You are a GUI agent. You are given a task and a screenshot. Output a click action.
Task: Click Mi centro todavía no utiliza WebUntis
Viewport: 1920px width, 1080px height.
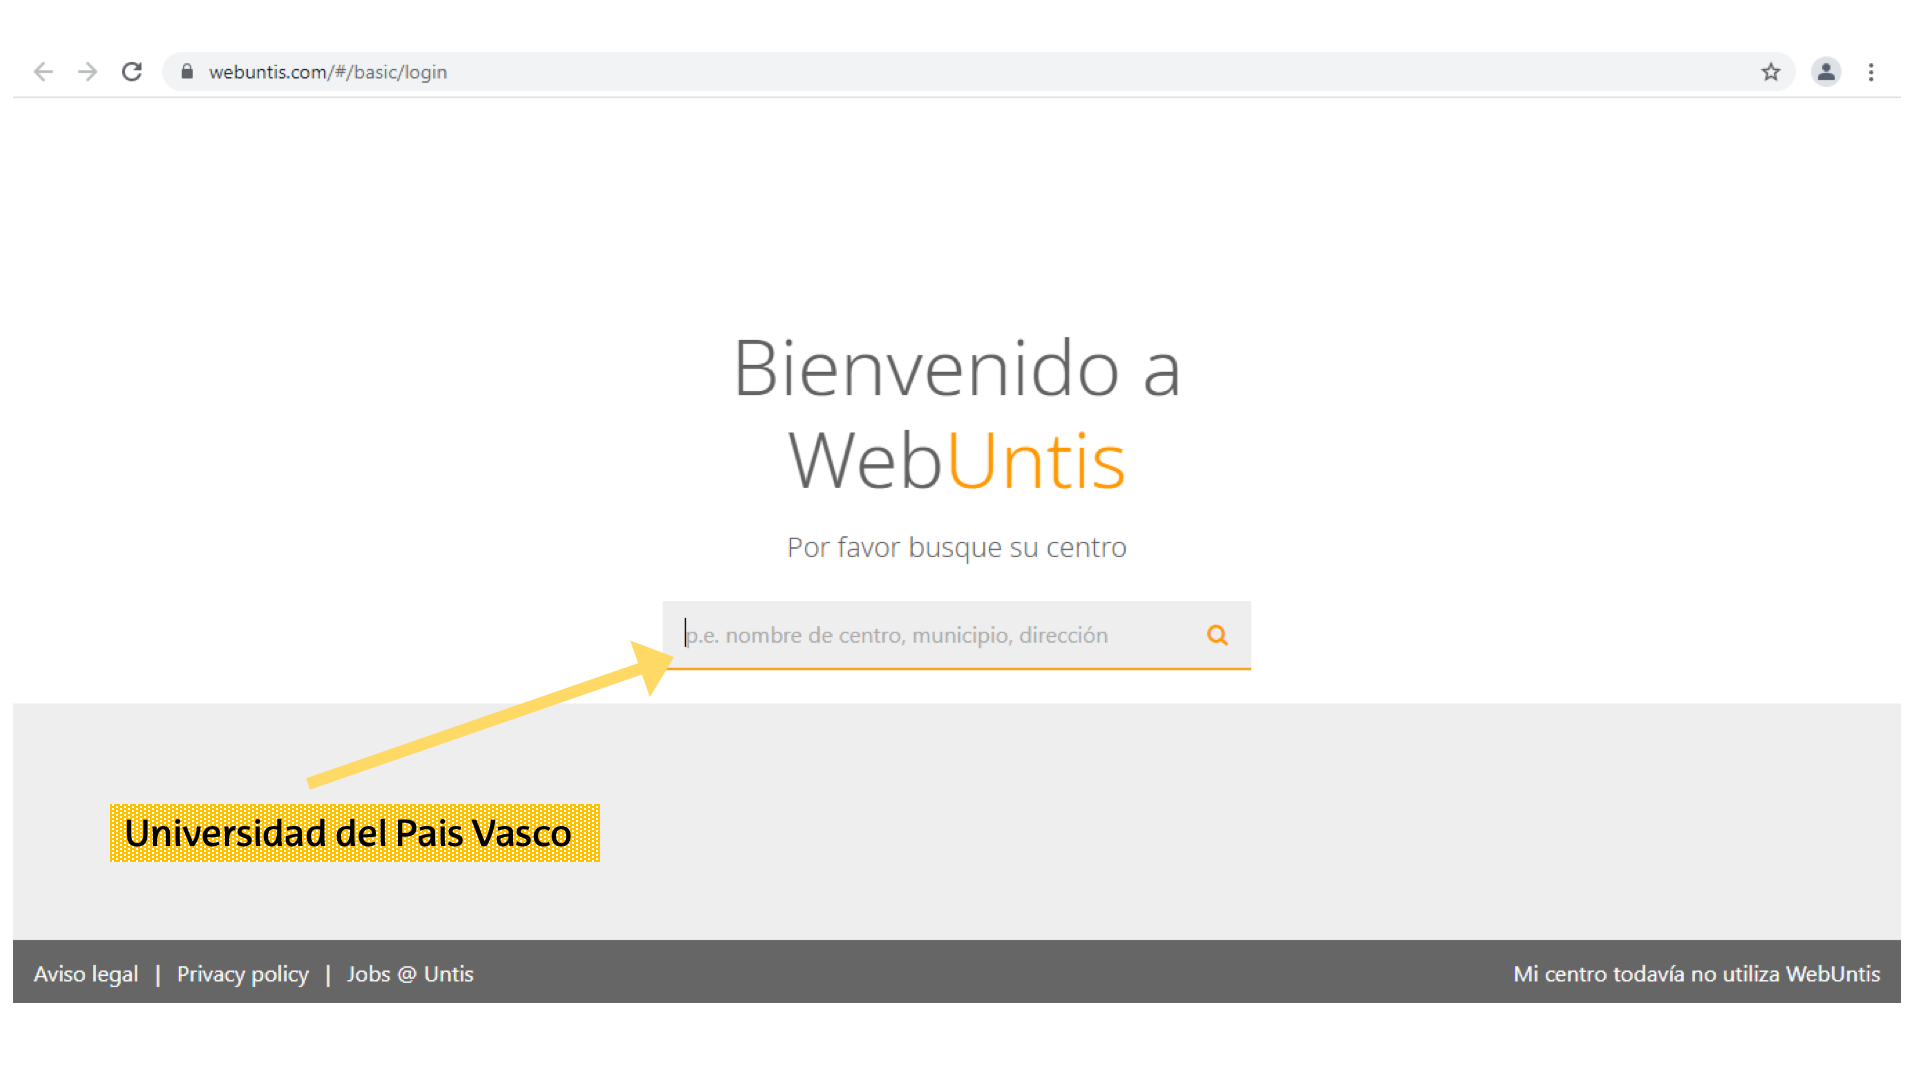(1696, 974)
